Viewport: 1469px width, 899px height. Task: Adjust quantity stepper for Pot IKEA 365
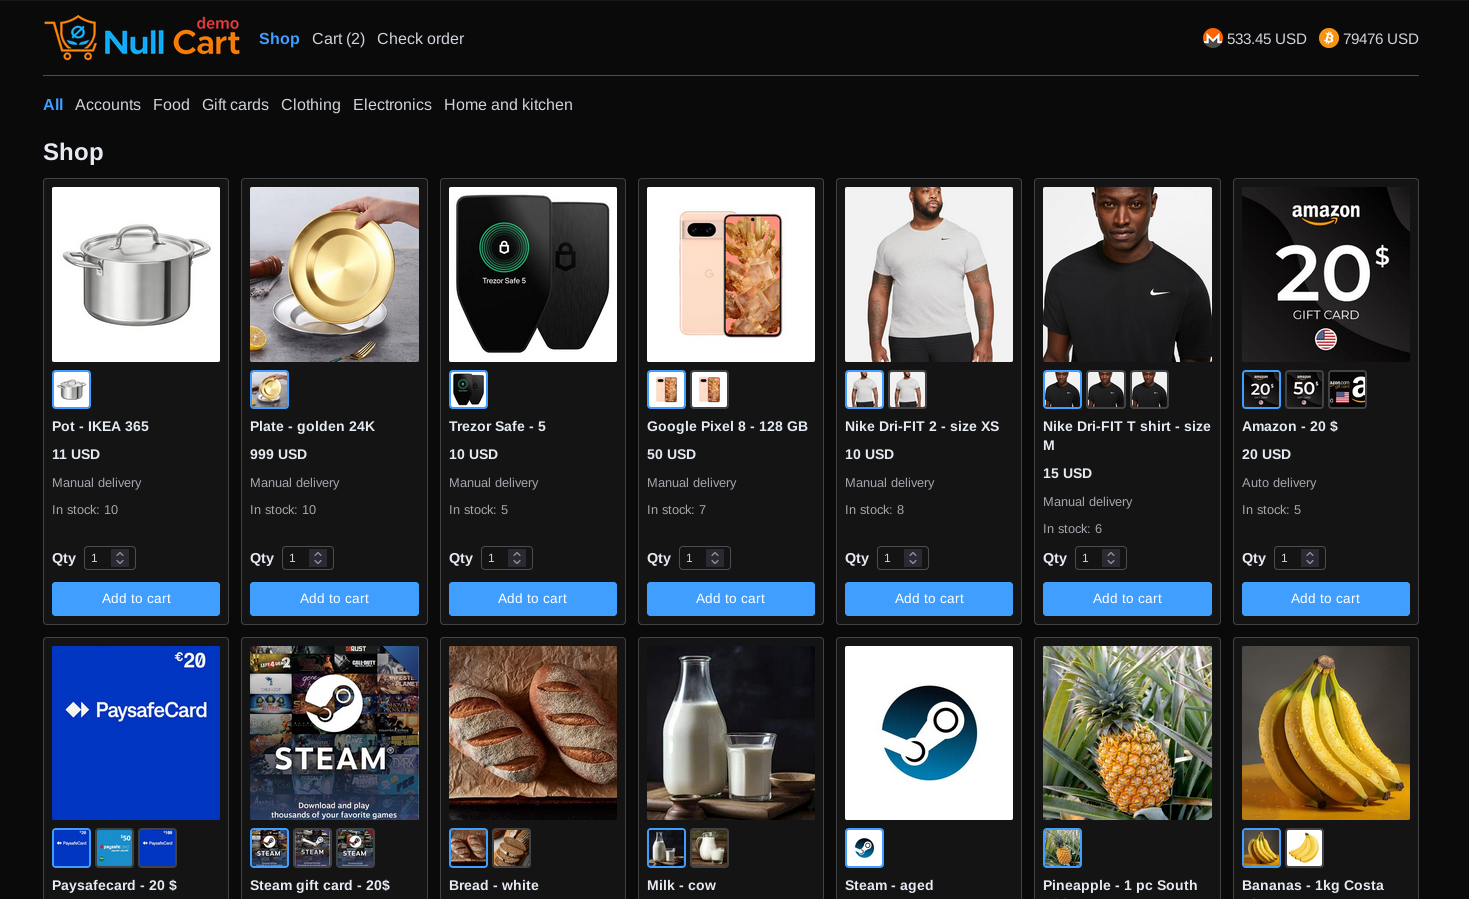(120, 558)
